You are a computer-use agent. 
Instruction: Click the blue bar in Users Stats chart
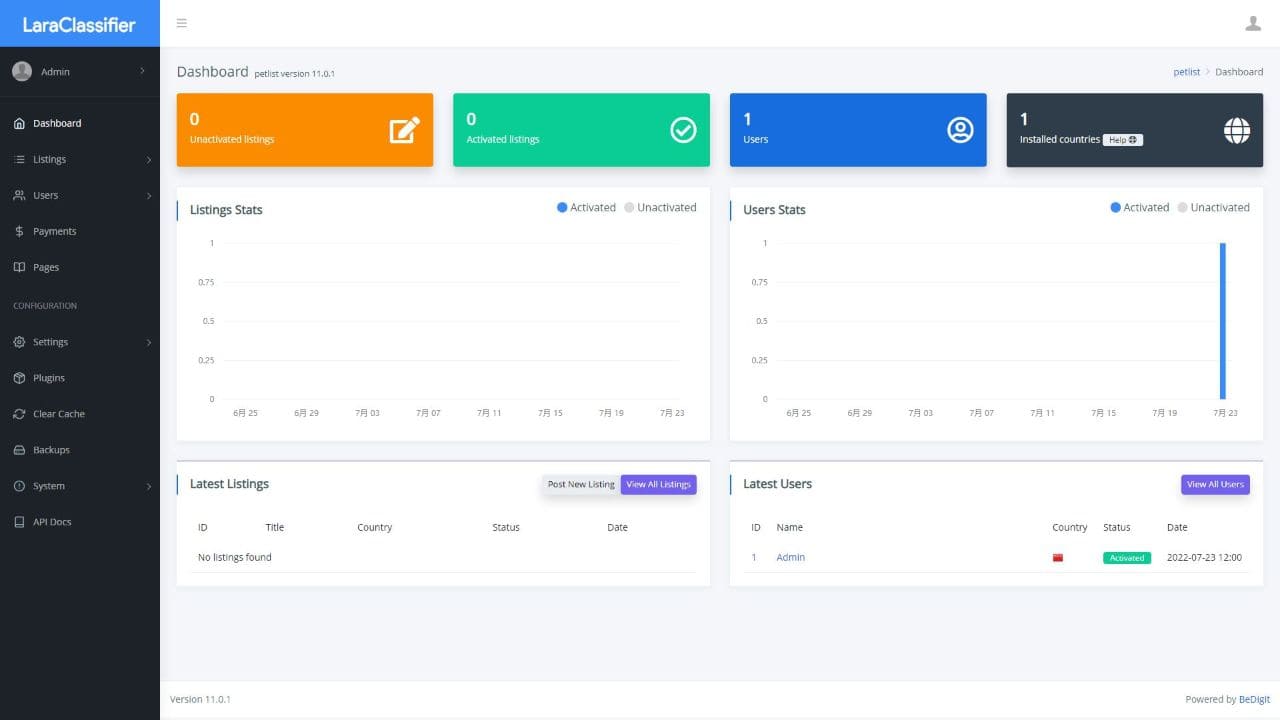[x=1222, y=321]
